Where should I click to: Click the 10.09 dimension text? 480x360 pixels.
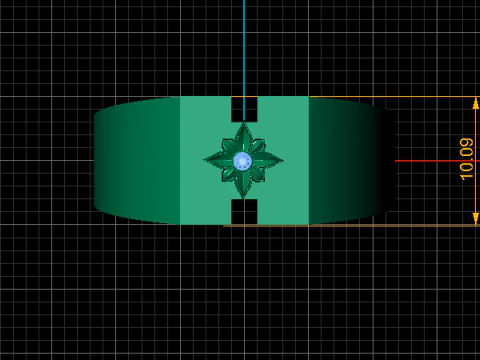click(466, 159)
